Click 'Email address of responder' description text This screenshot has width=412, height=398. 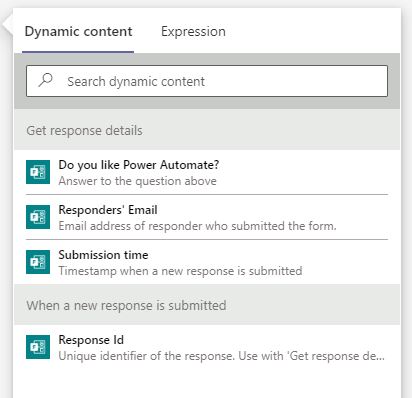coord(197,226)
